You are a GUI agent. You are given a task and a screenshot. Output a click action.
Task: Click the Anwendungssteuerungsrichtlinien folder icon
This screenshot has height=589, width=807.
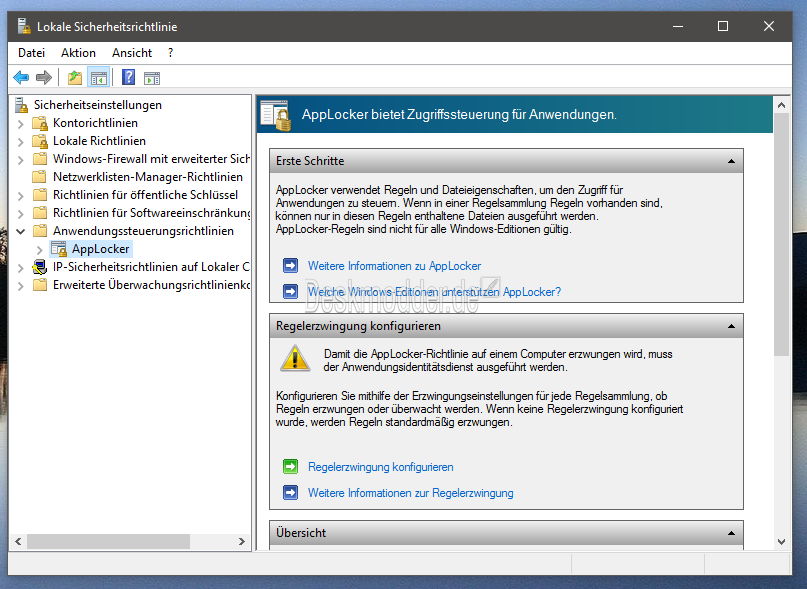(40, 231)
